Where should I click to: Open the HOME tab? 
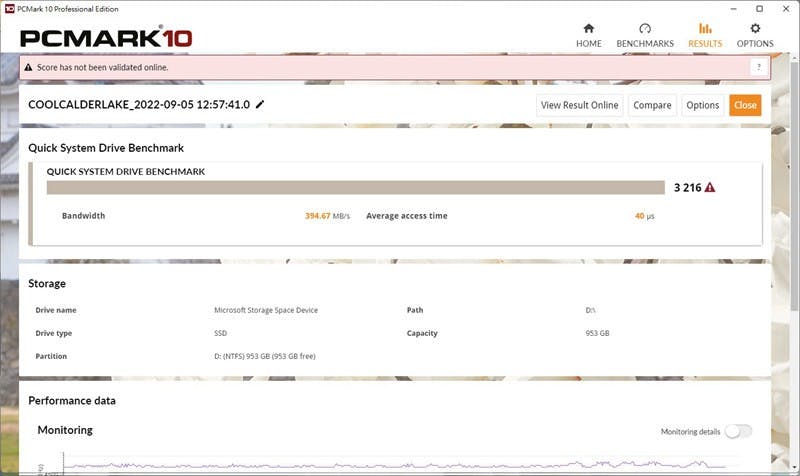point(589,35)
